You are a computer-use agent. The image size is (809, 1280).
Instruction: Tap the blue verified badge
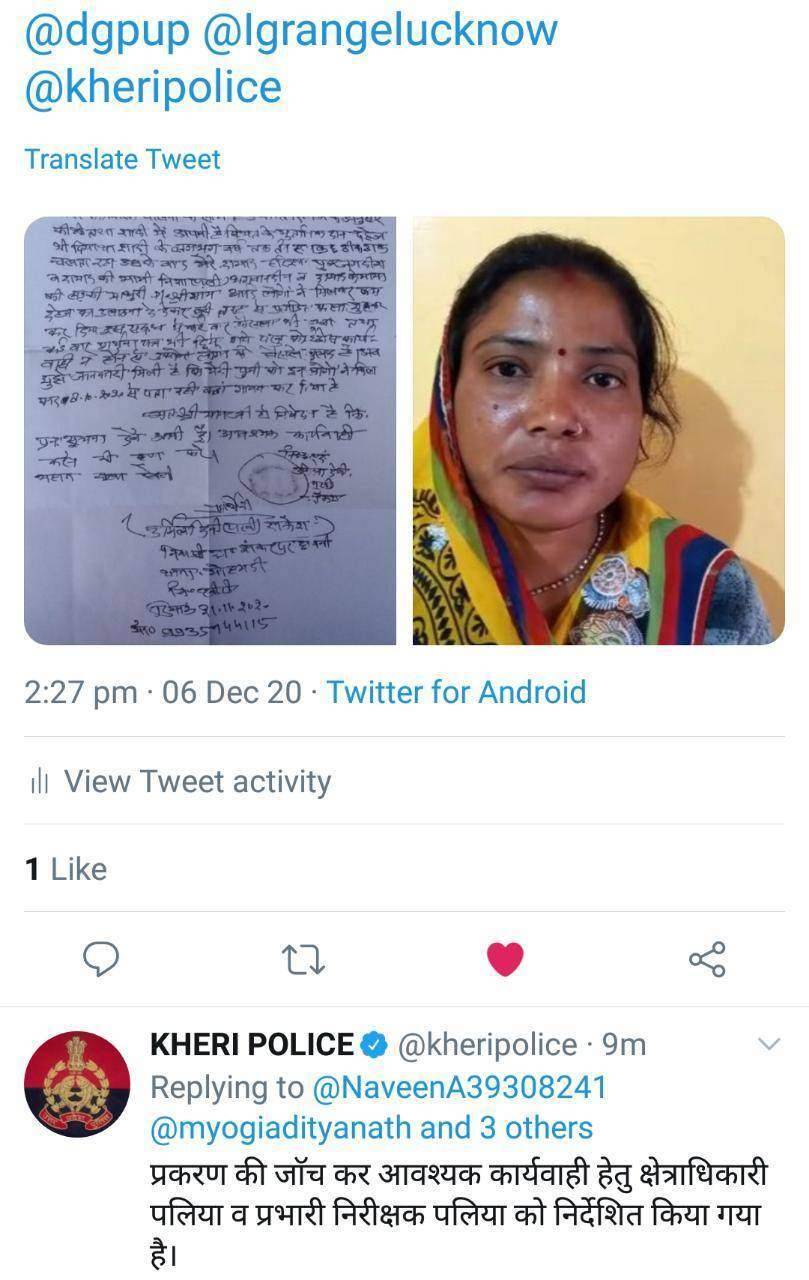[x=373, y=1045]
